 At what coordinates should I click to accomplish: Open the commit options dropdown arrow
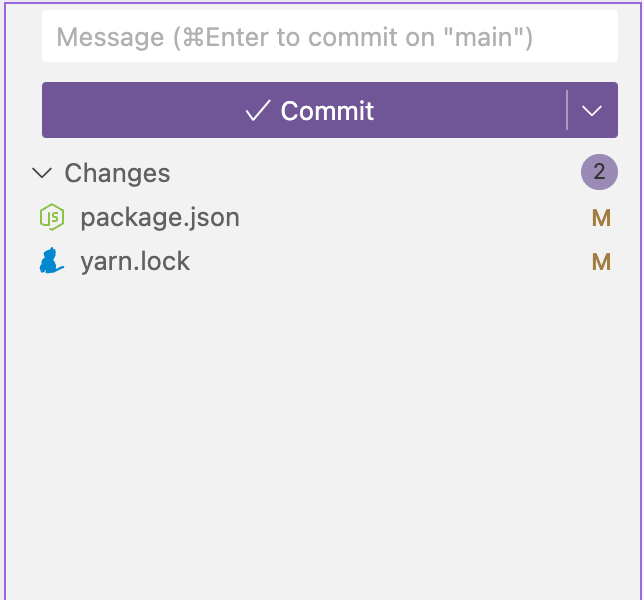tap(592, 110)
